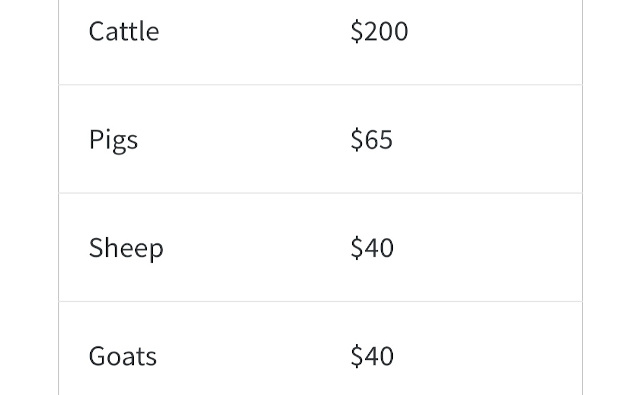Image resolution: width=640 pixels, height=395 pixels.
Task: Click the Cattle label in the table
Action: coord(124,31)
